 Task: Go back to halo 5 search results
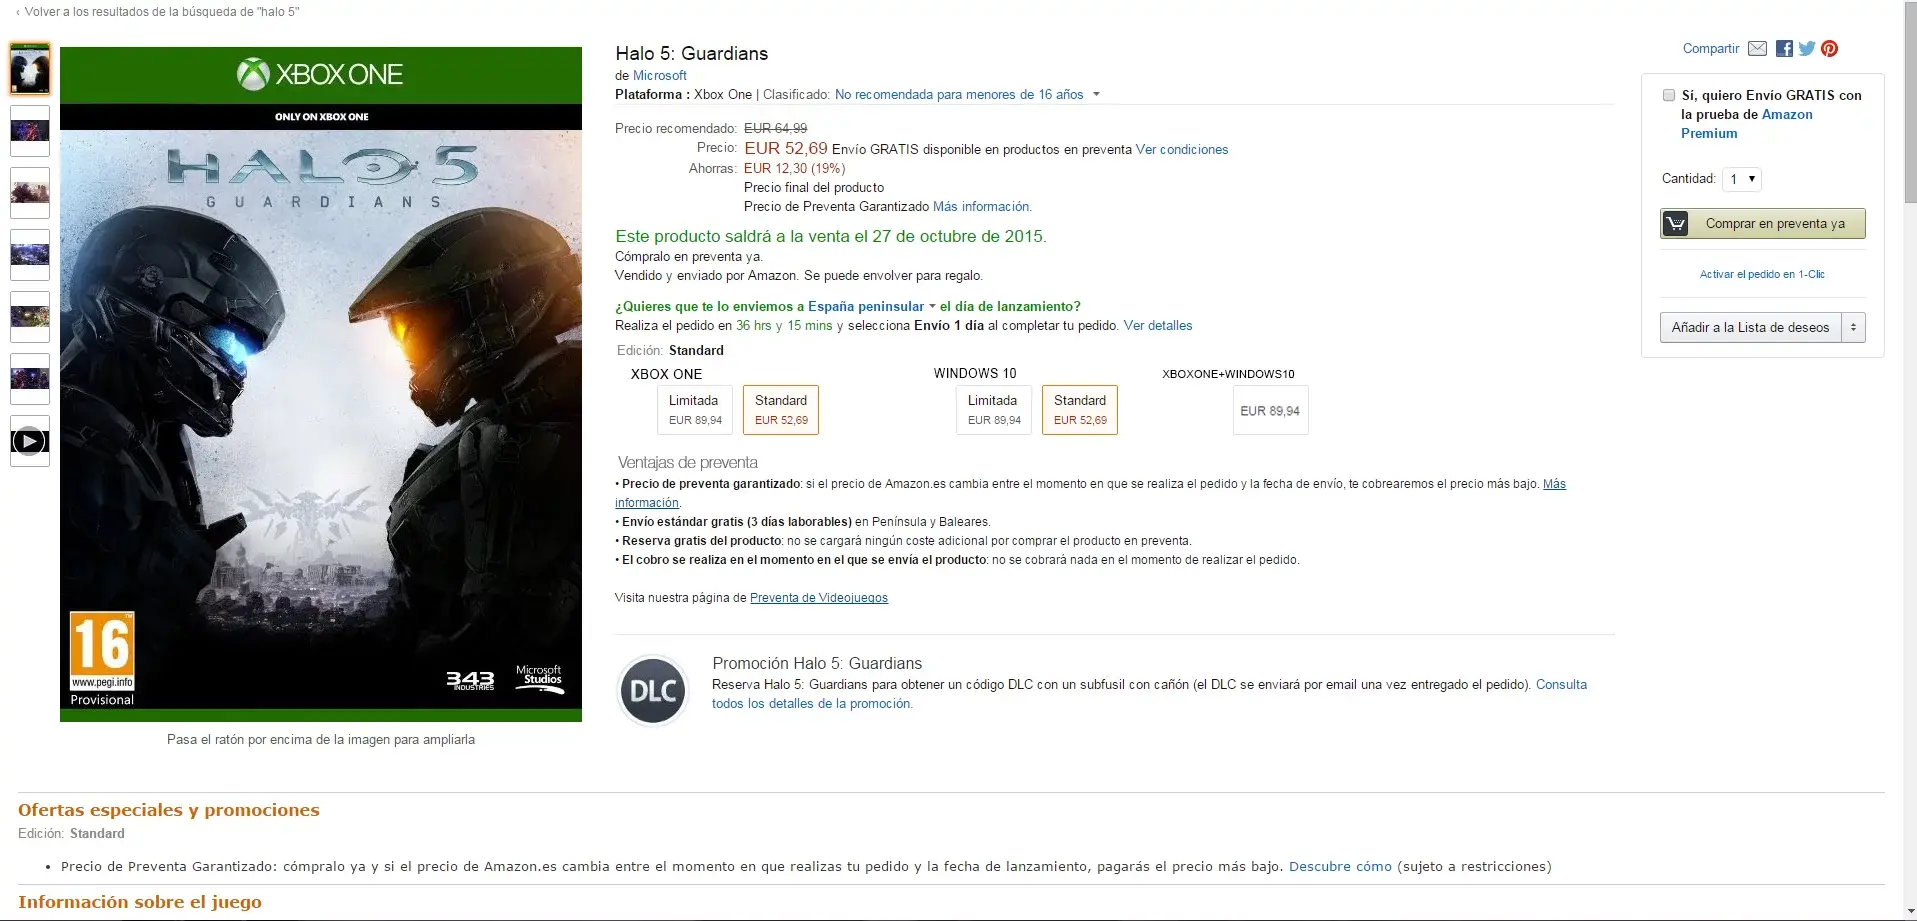[158, 12]
